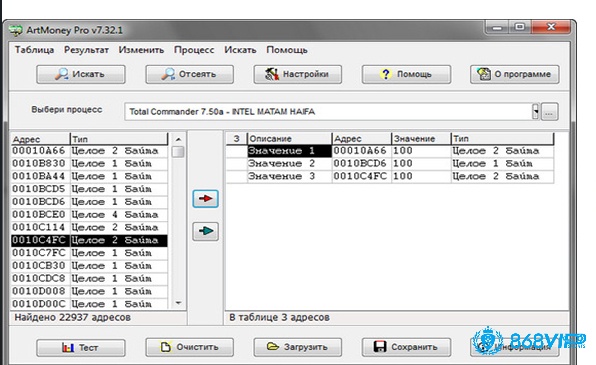The image size is (596, 365).
Task: Select the Значение 3 description cell
Action: (x=289, y=176)
